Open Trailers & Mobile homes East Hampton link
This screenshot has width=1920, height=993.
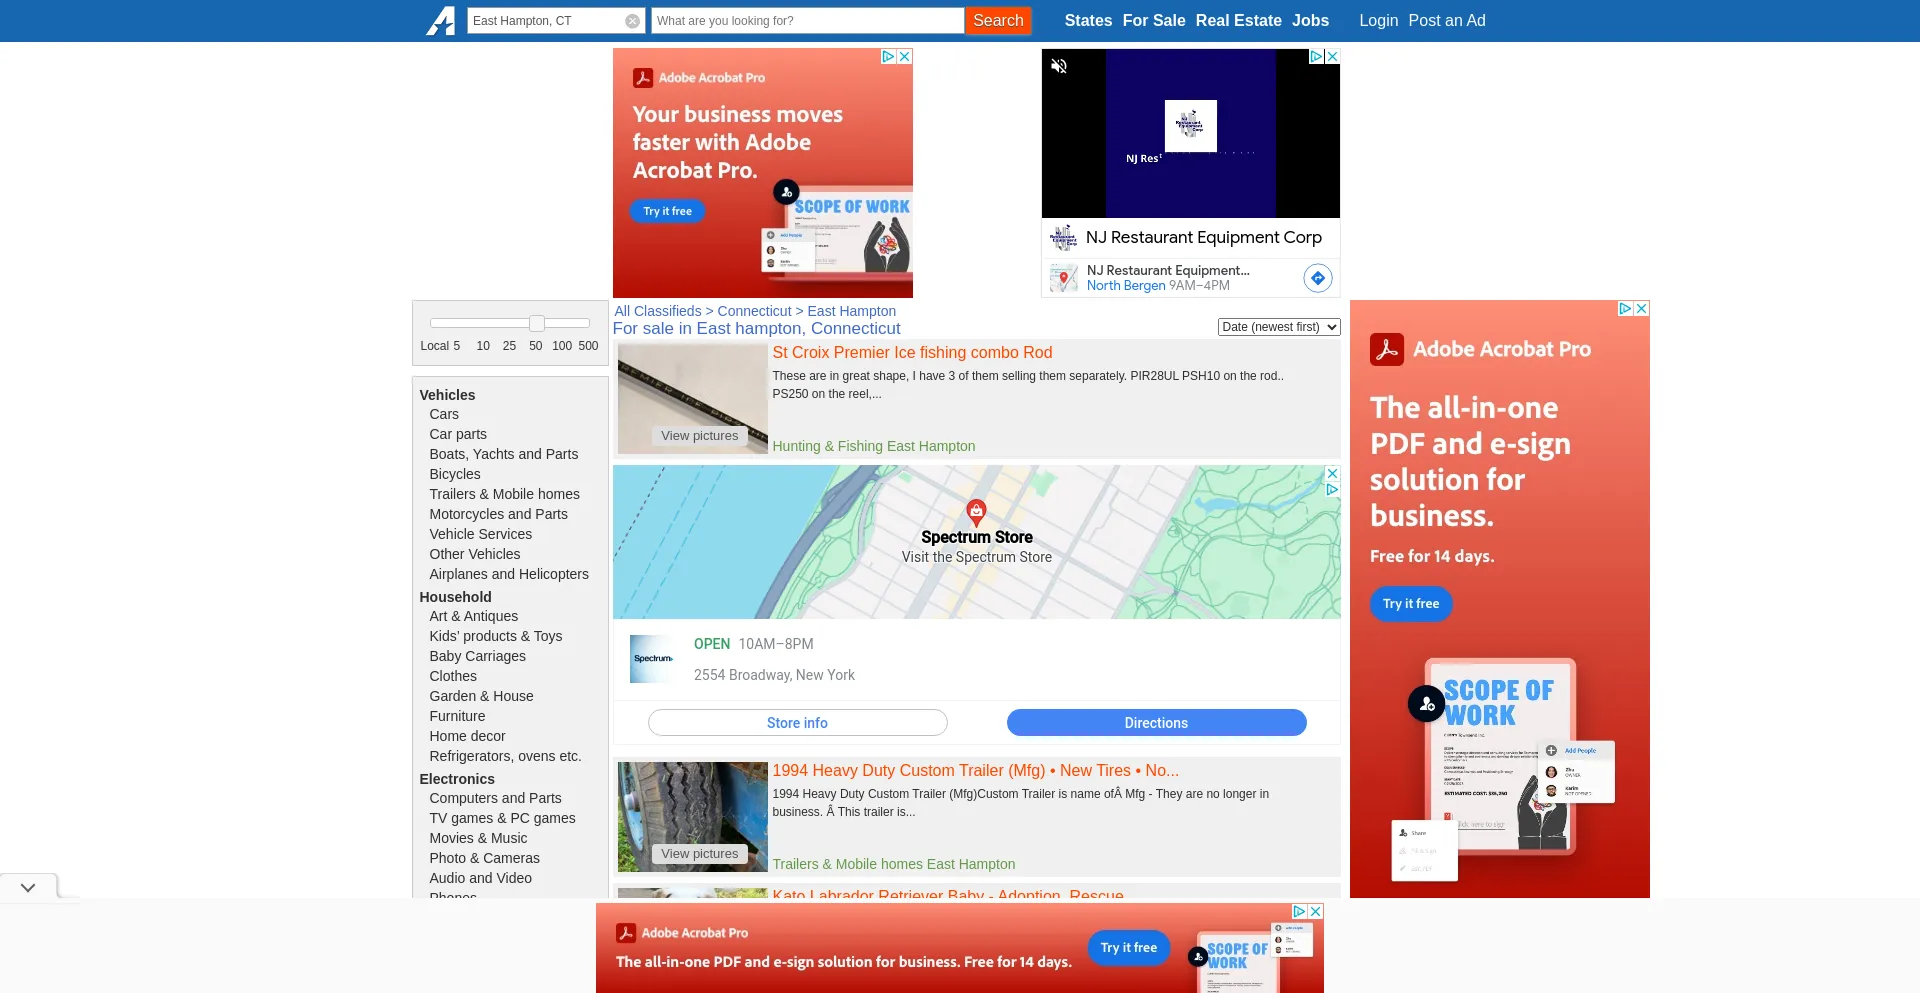coord(893,864)
